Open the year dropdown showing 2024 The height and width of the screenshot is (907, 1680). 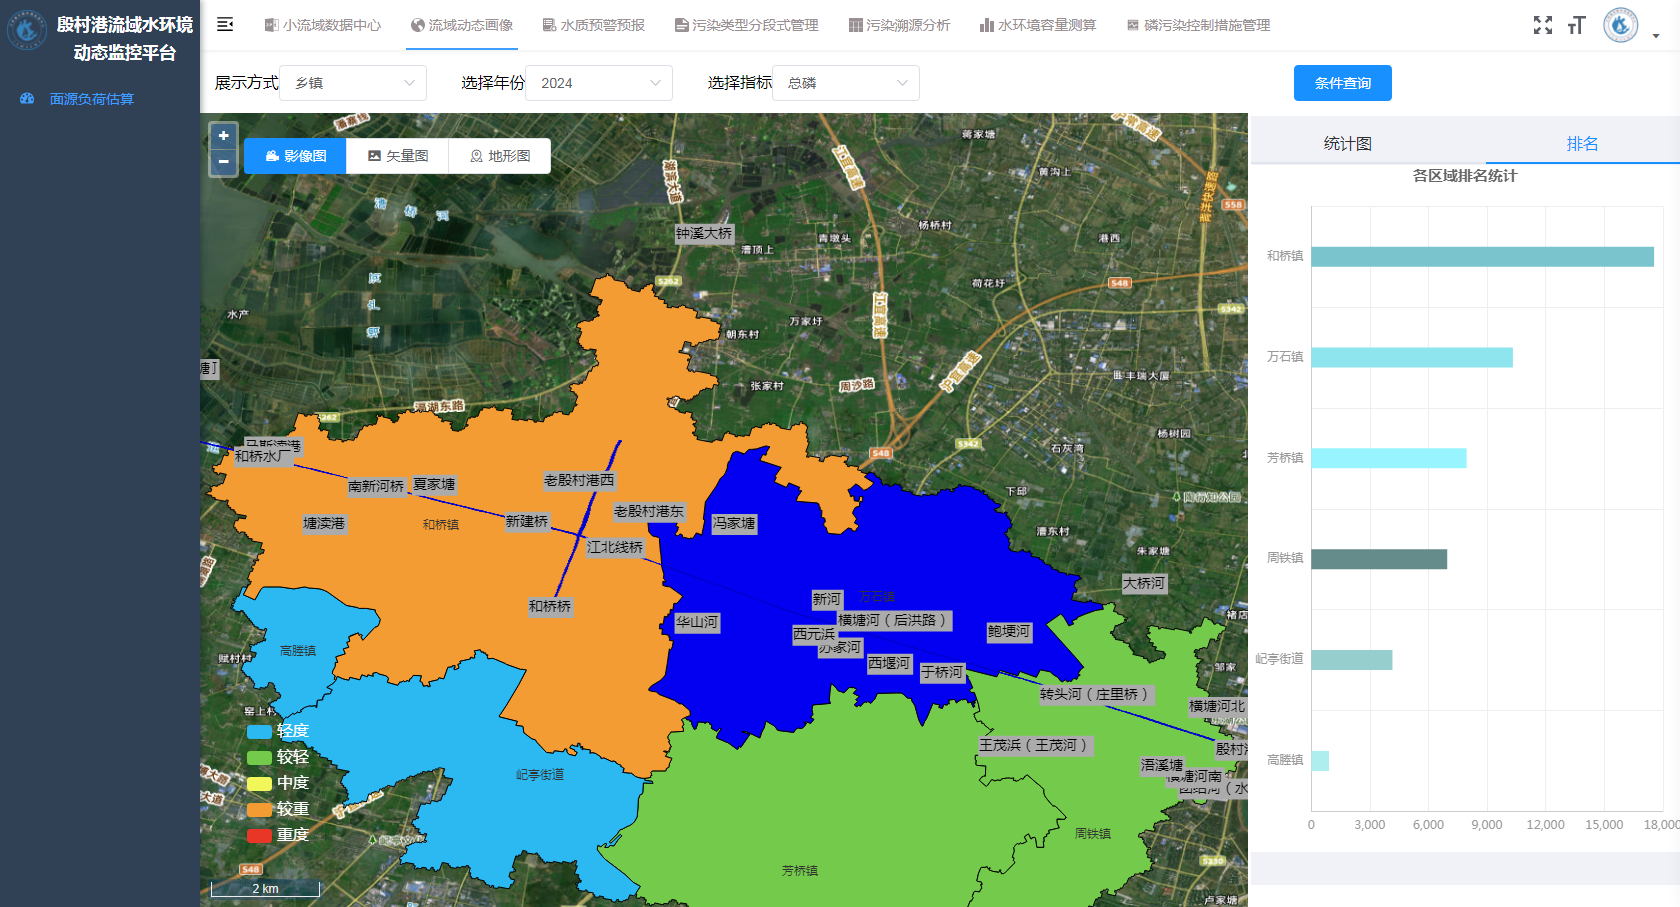[599, 83]
